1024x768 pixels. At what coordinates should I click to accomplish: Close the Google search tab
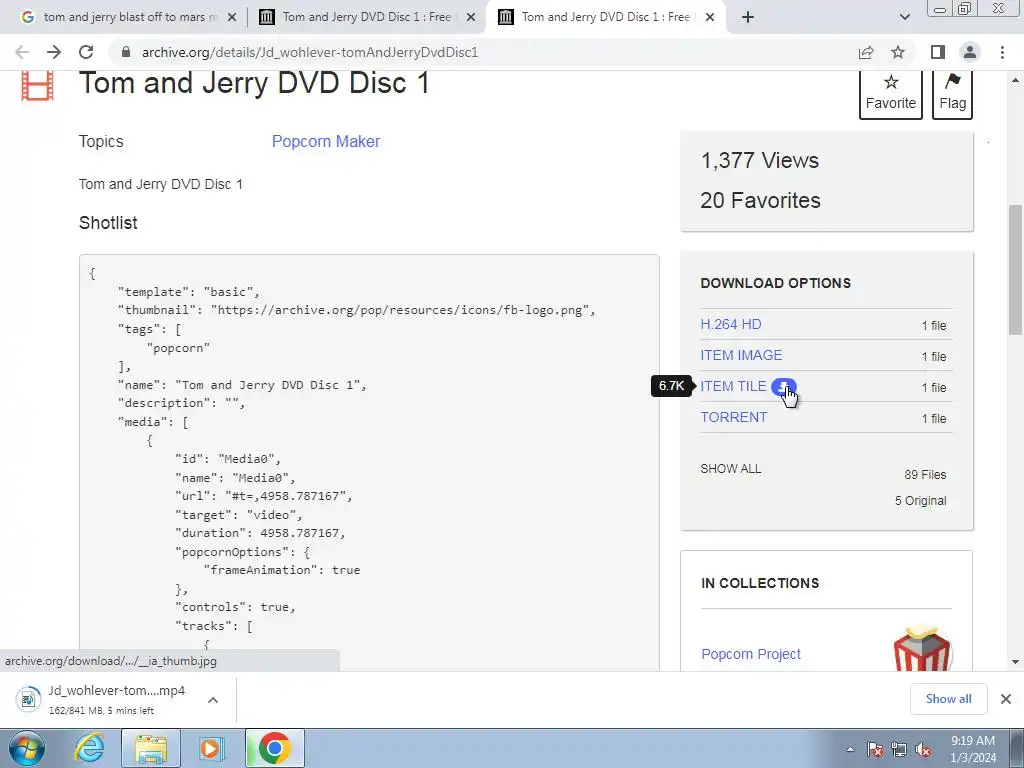pyautogui.click(x=231, y=17)
